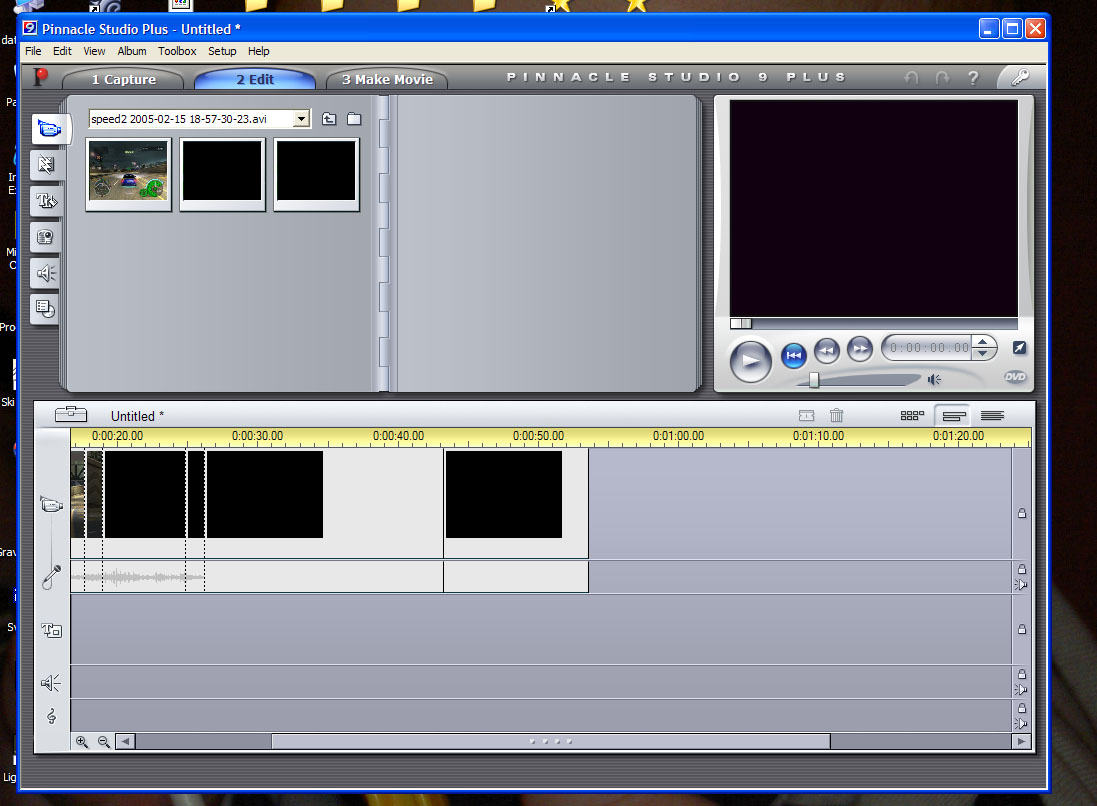The height and width of the screenshot is (806, 1097).
Task: Expand the speed2 video file dropdown
Action: coord(301,119)
